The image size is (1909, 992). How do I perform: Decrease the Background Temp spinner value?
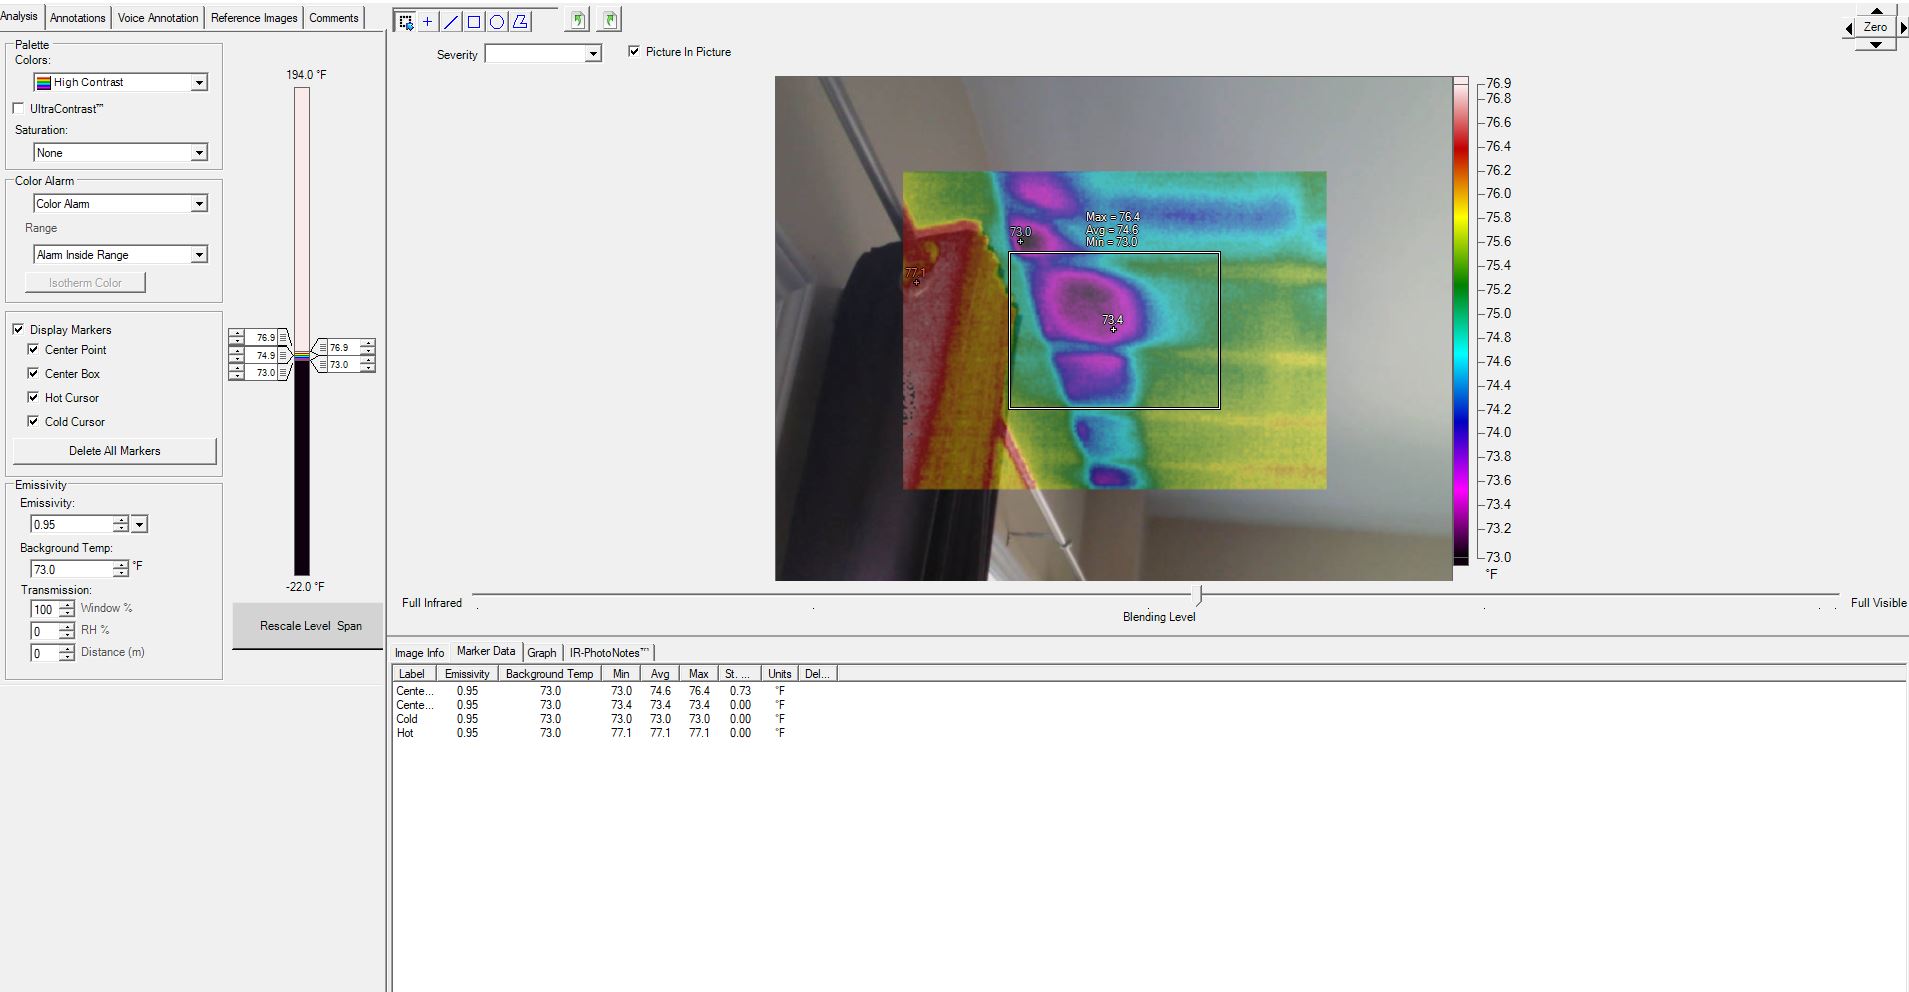pos(121,573)
